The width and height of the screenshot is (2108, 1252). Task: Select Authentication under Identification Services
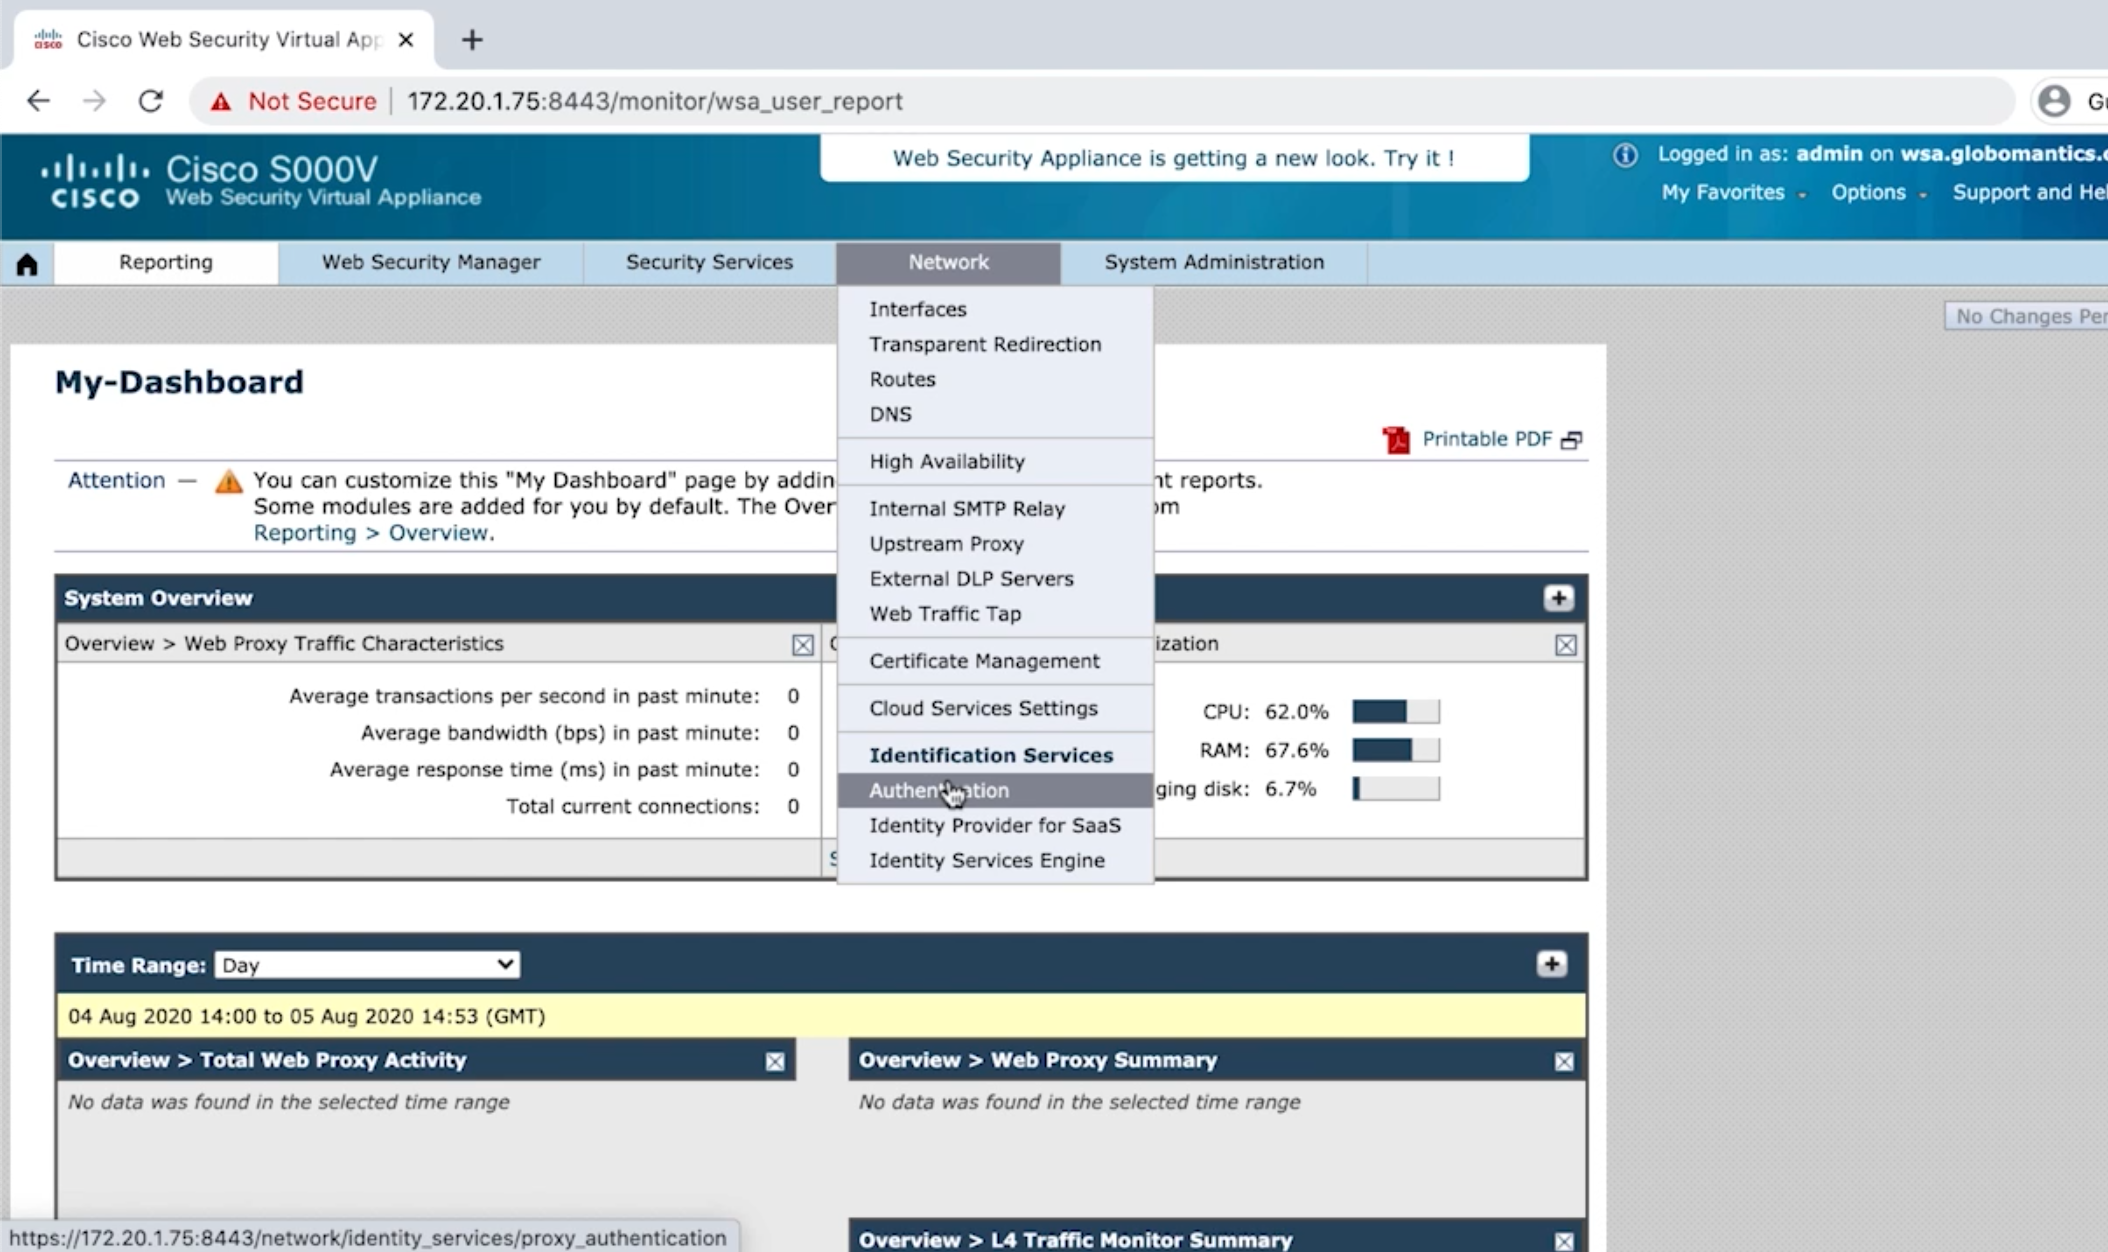995,790
